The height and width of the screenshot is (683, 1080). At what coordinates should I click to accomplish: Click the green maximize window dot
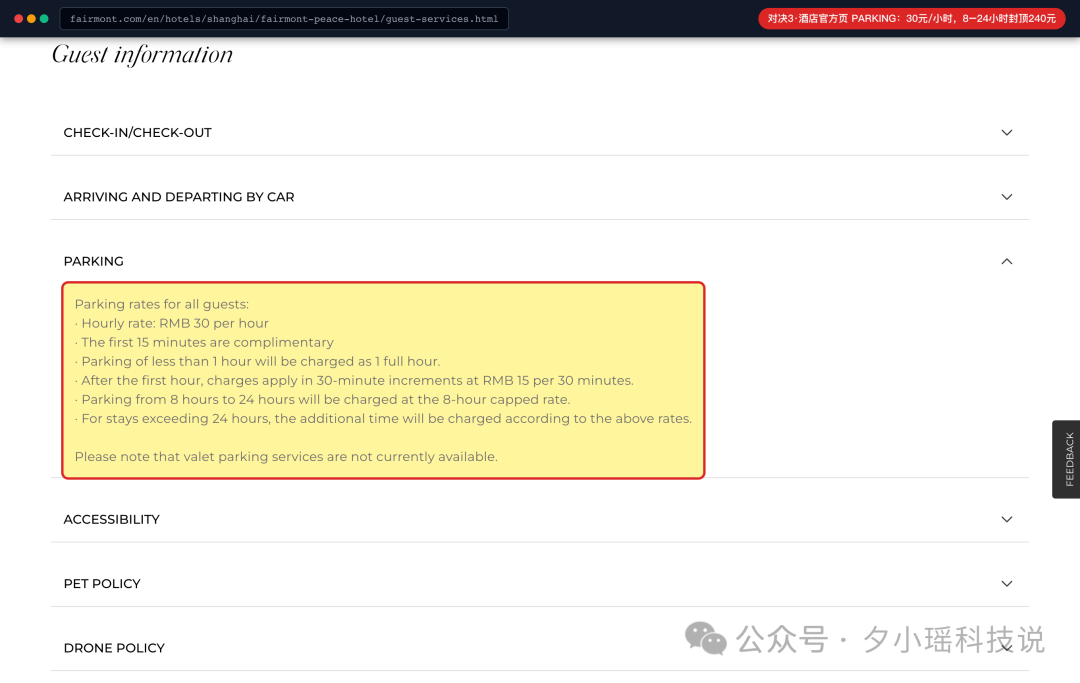point(44,19)
